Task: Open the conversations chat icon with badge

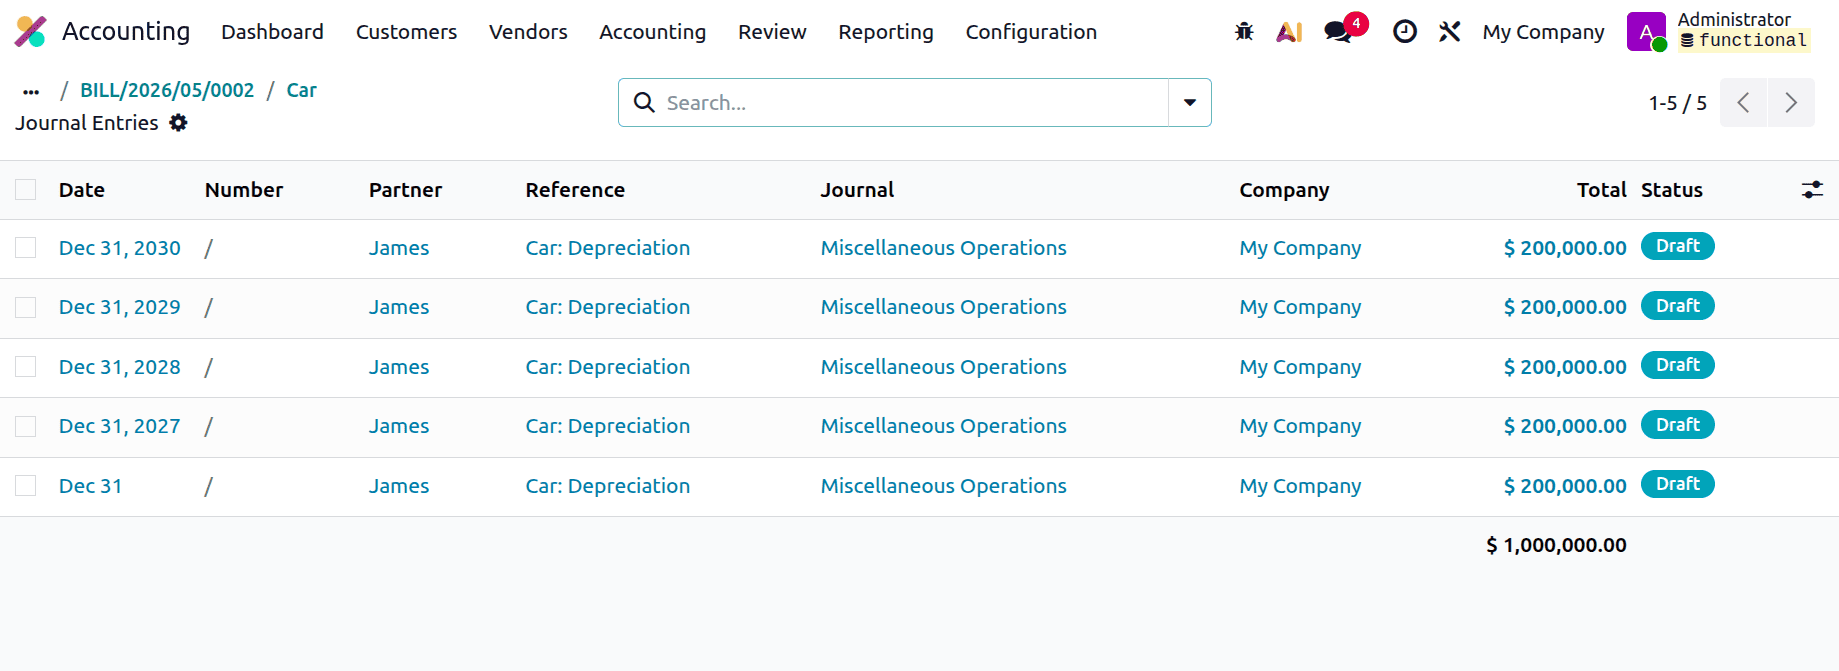Action: click(x=1337, y=32)
